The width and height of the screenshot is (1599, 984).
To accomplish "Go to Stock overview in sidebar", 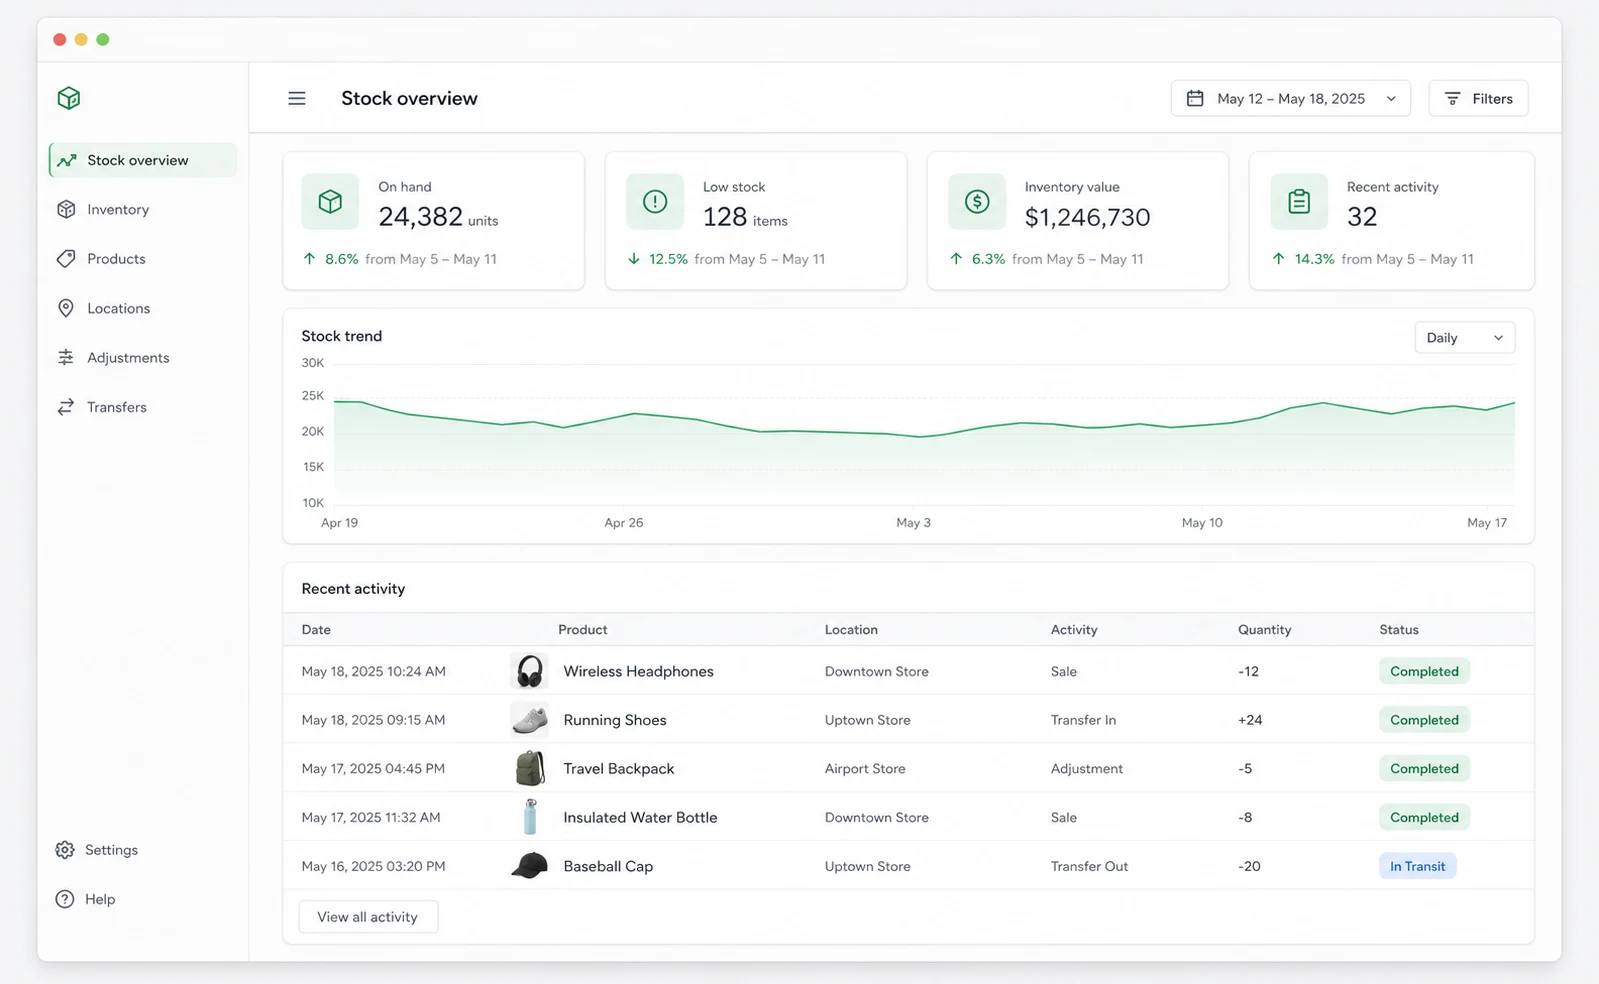I will 143,160.
